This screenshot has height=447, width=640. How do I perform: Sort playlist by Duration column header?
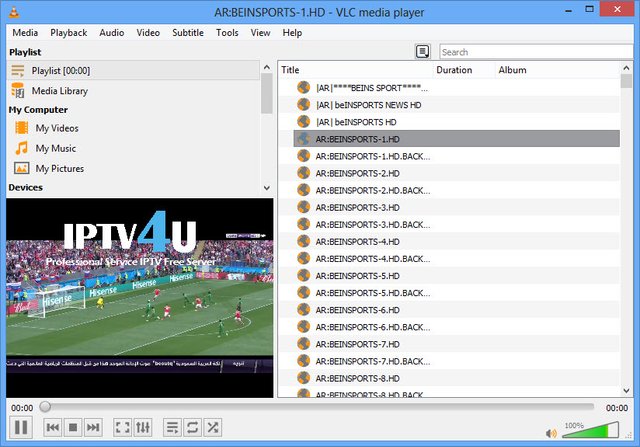464,70
